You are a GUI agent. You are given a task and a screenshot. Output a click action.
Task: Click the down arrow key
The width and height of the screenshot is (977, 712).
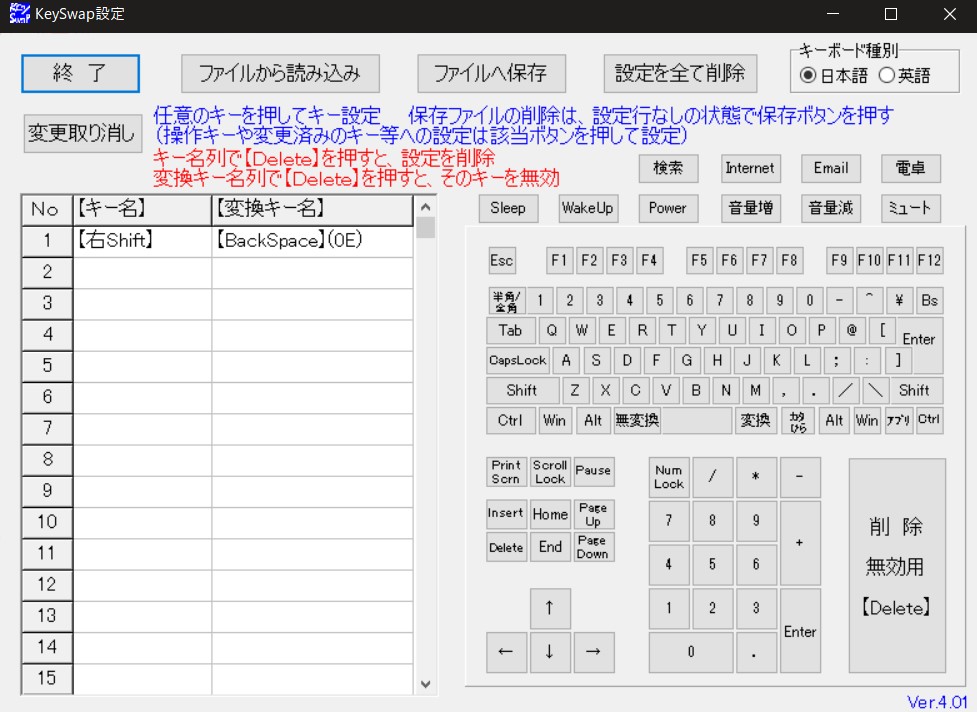coord(550,652)
